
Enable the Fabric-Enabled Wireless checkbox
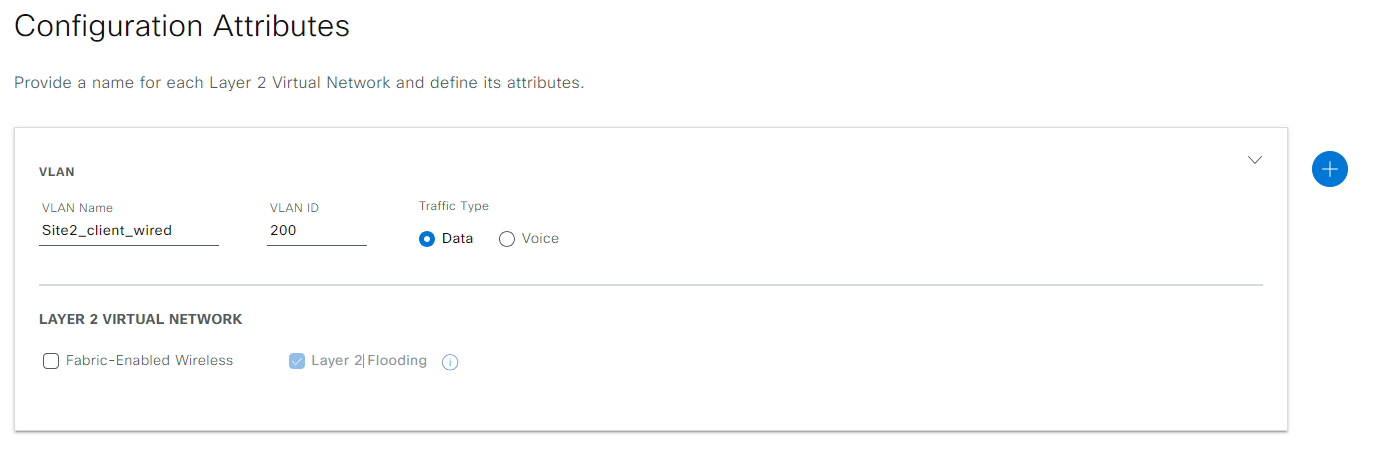[51, 361]
